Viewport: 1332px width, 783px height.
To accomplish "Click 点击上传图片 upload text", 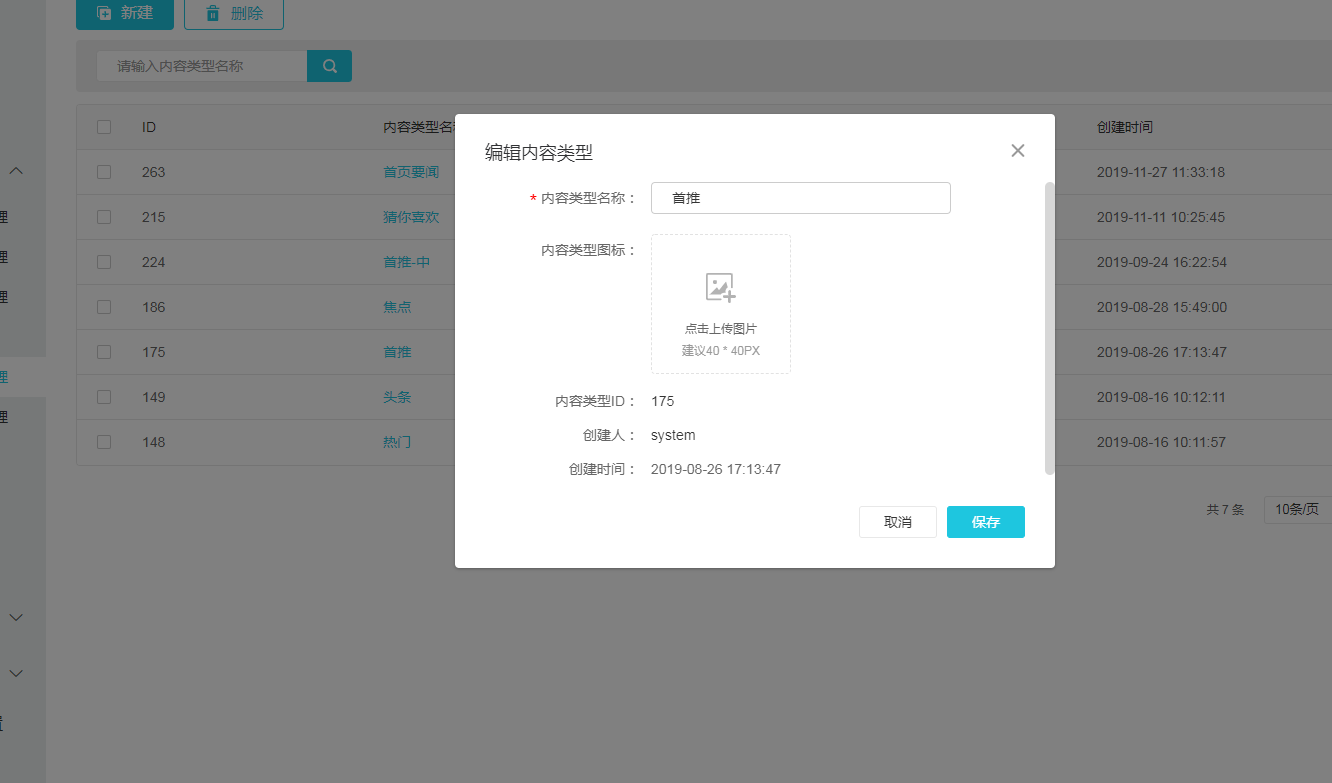I will (720, 329).
